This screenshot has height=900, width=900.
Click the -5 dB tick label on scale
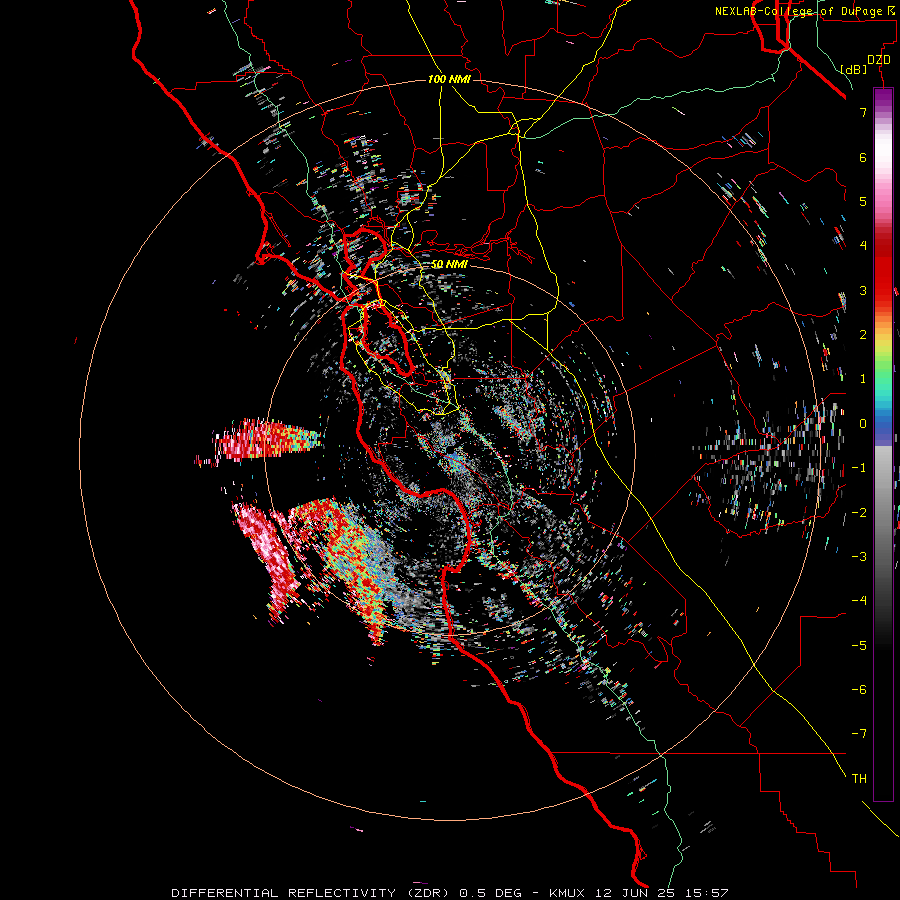859,646
